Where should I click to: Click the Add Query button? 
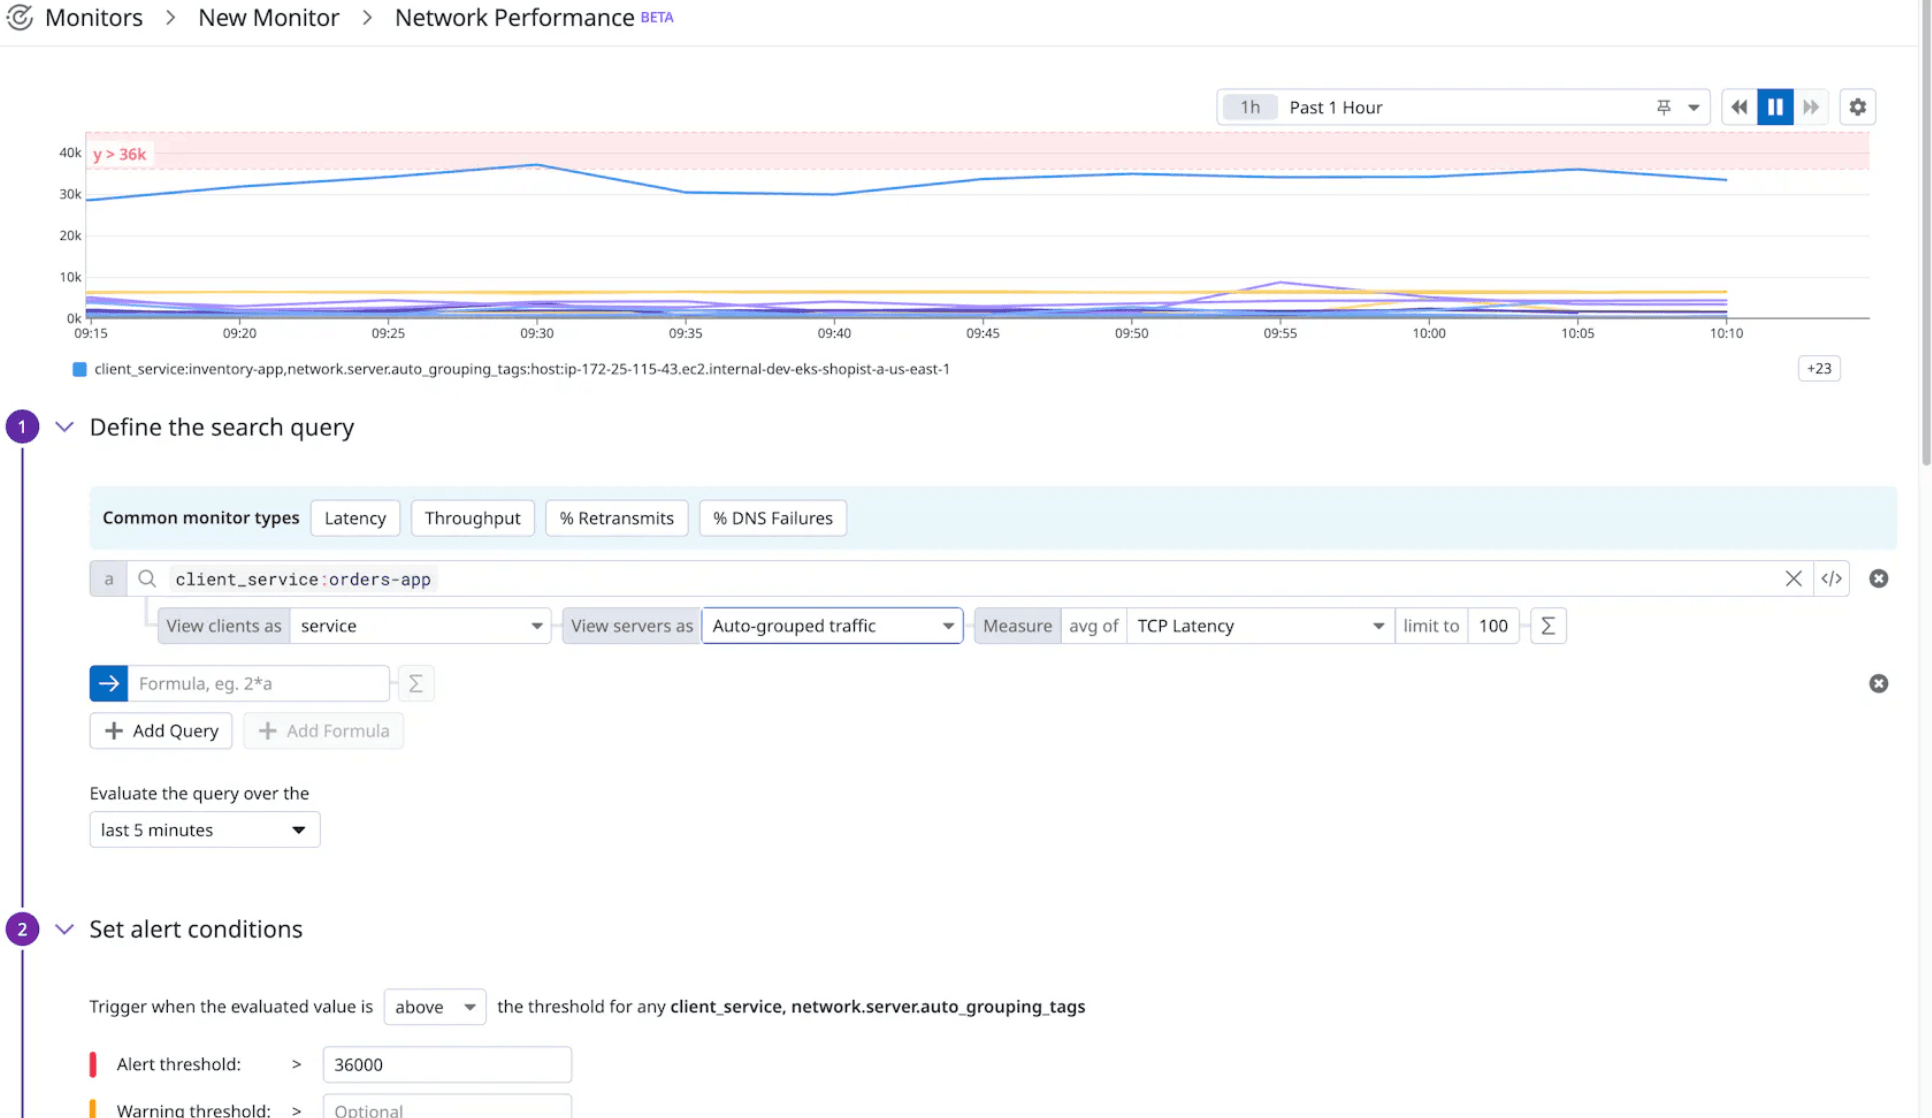pyautogui.click(x=161, y=731)
